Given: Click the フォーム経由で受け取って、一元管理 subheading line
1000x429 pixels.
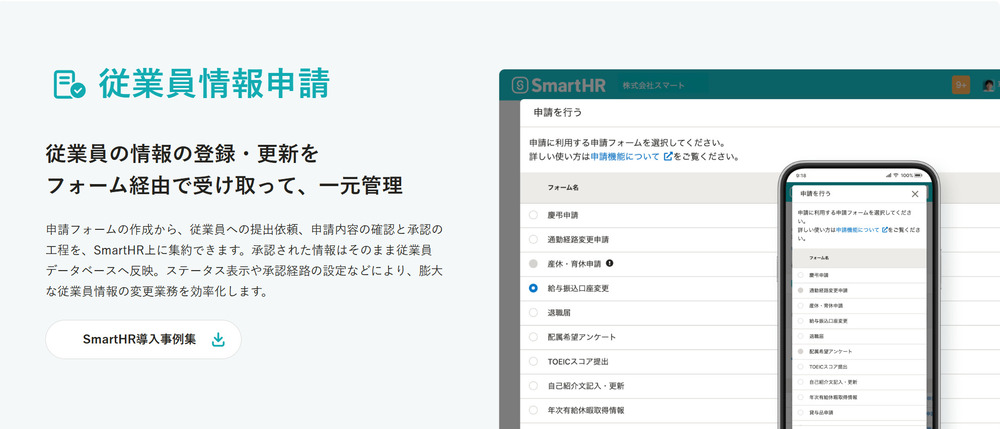Looking at the screenshot, I should (224, 185).
